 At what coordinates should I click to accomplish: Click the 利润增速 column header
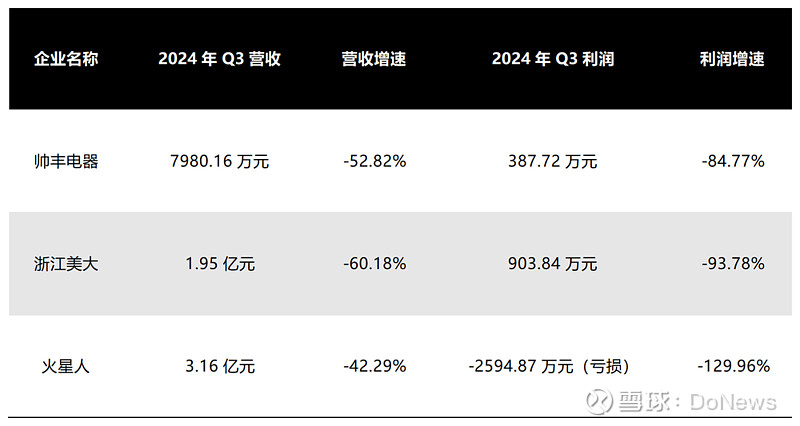coord(732,59)
